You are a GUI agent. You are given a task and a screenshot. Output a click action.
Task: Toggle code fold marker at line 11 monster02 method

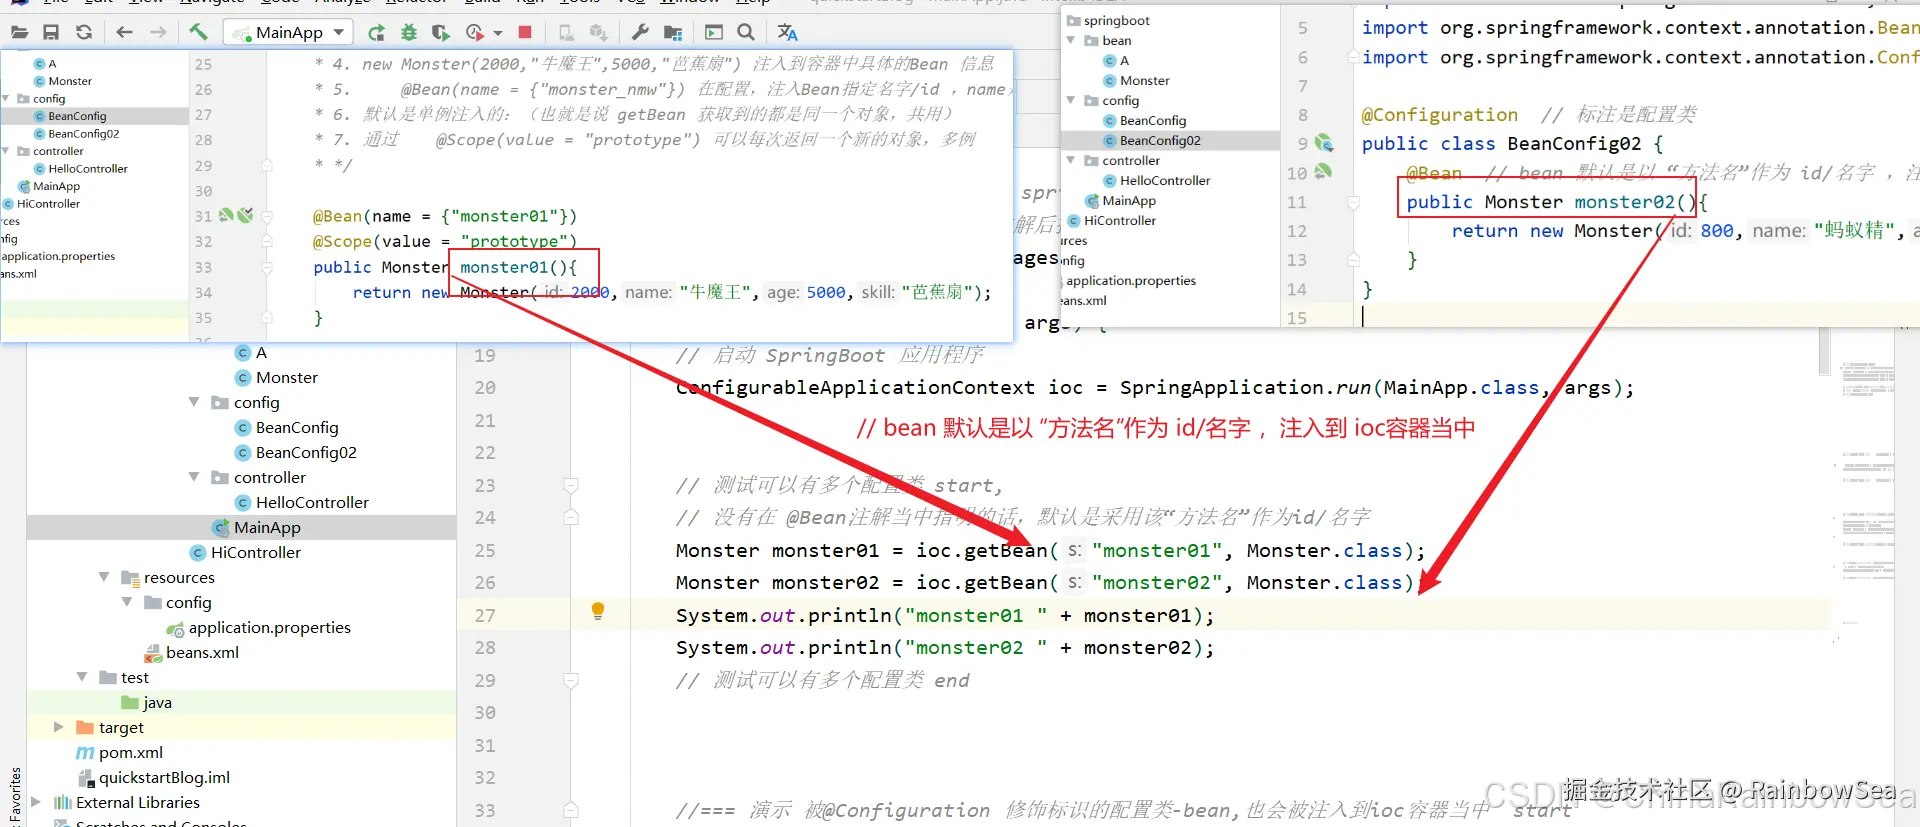point(1353,202)
